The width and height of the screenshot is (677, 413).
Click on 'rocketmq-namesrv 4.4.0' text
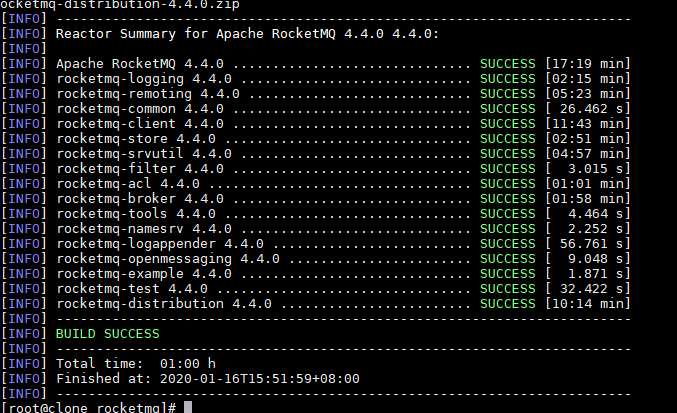pyautogui.click(x=144, y=229)
